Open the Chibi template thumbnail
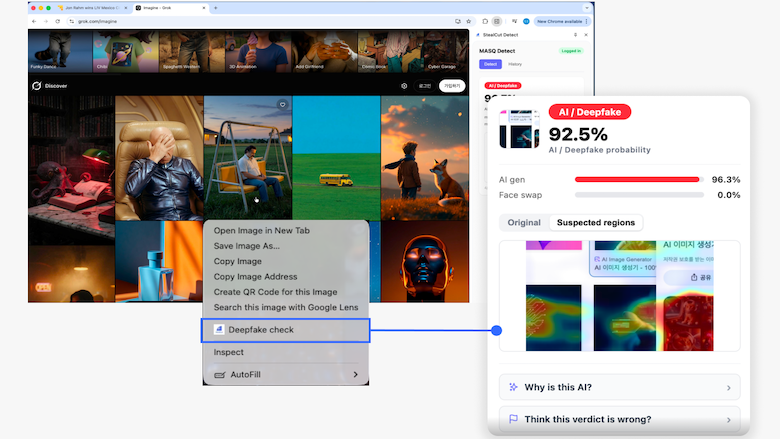The width and height of the screenshot is (780, 439). click(126, 51)
